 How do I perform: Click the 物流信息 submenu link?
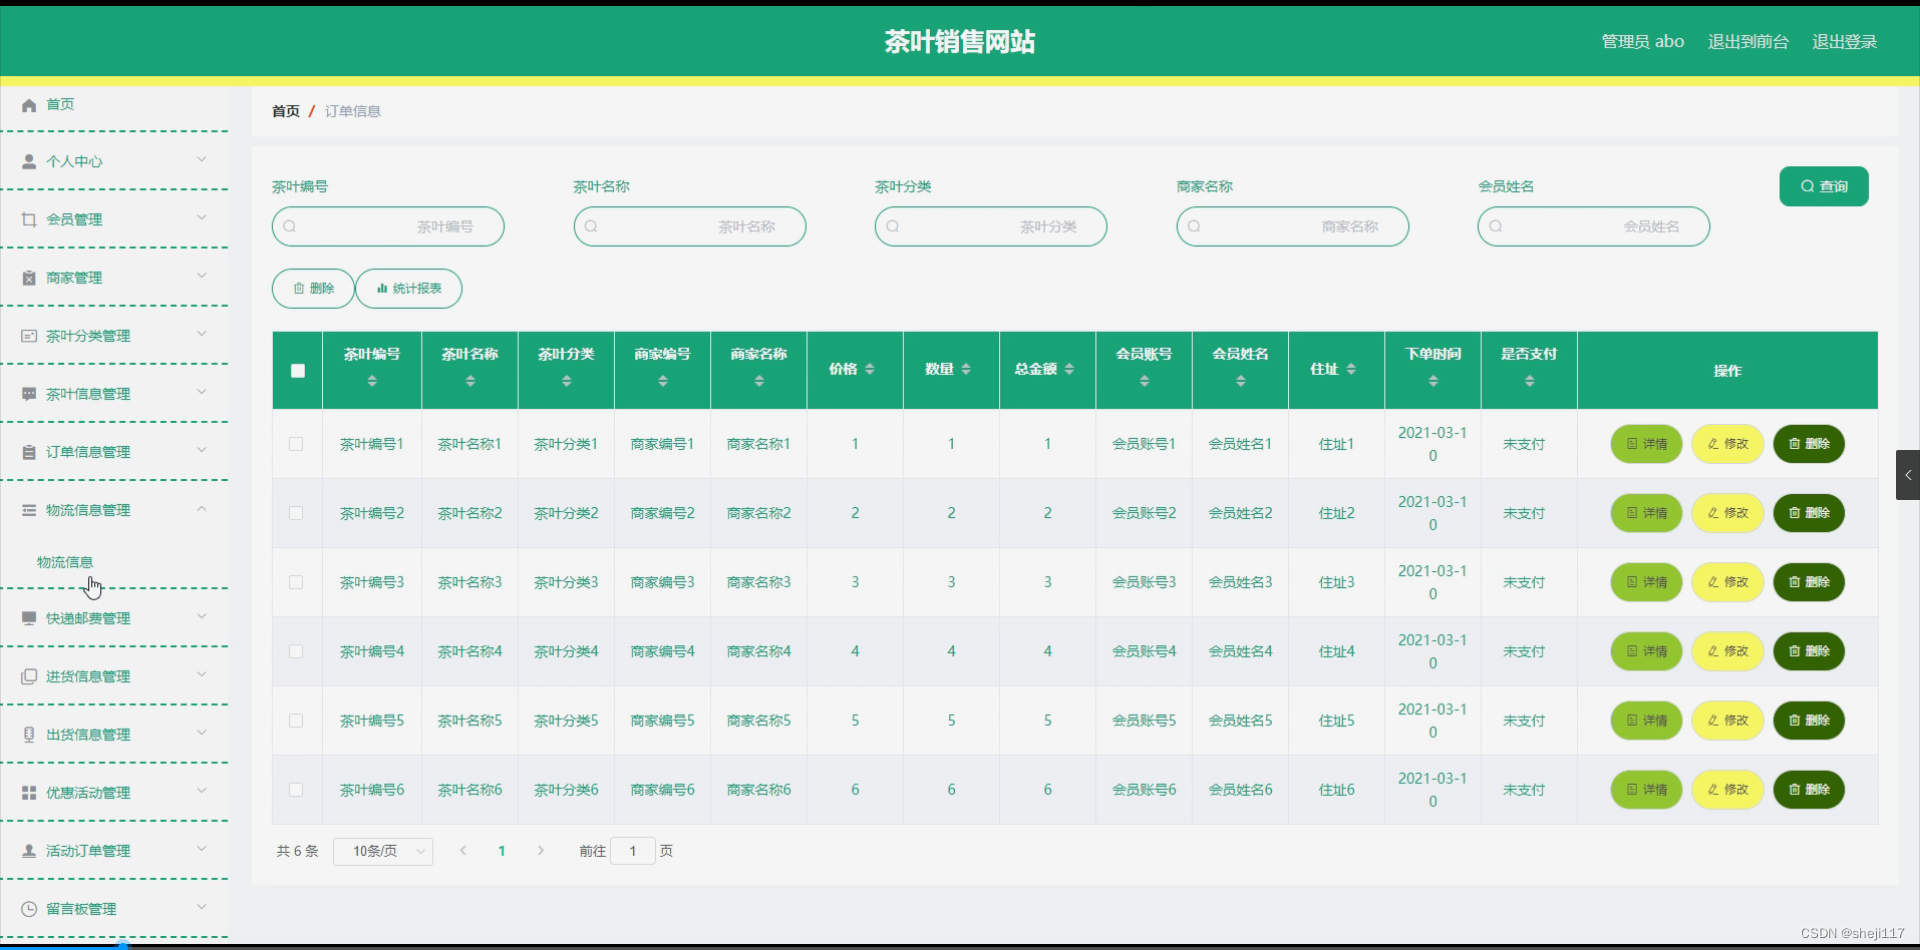point(65,561)
